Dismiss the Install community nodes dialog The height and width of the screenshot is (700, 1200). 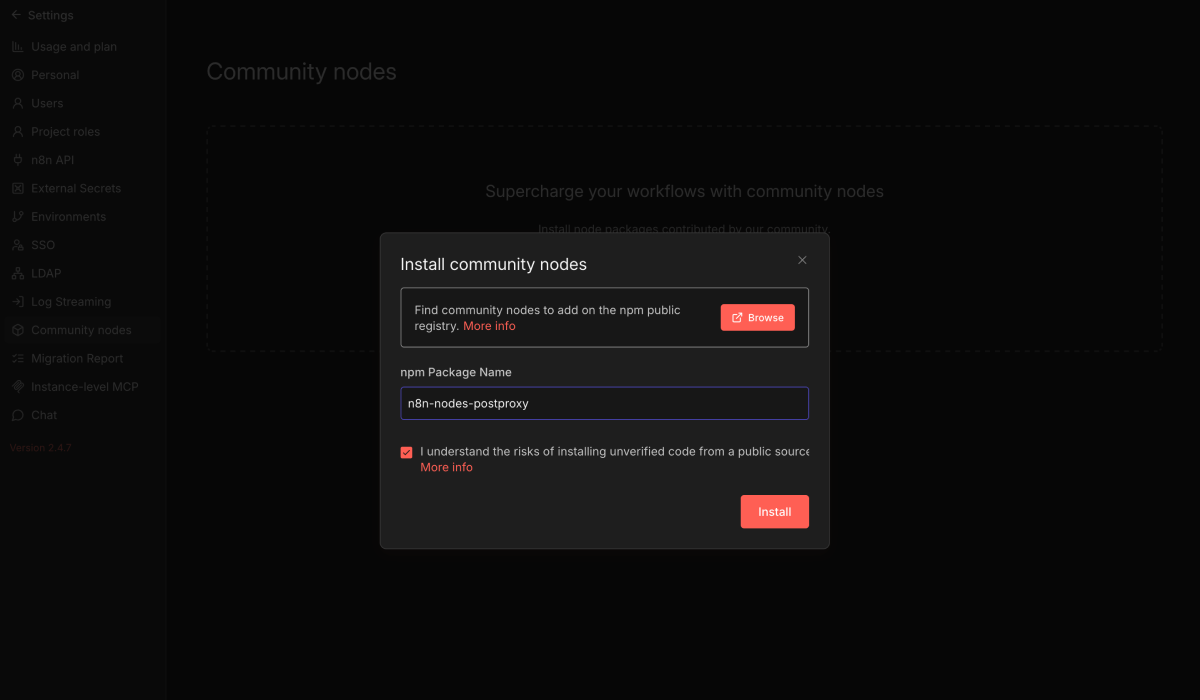[x=802, y=259]
